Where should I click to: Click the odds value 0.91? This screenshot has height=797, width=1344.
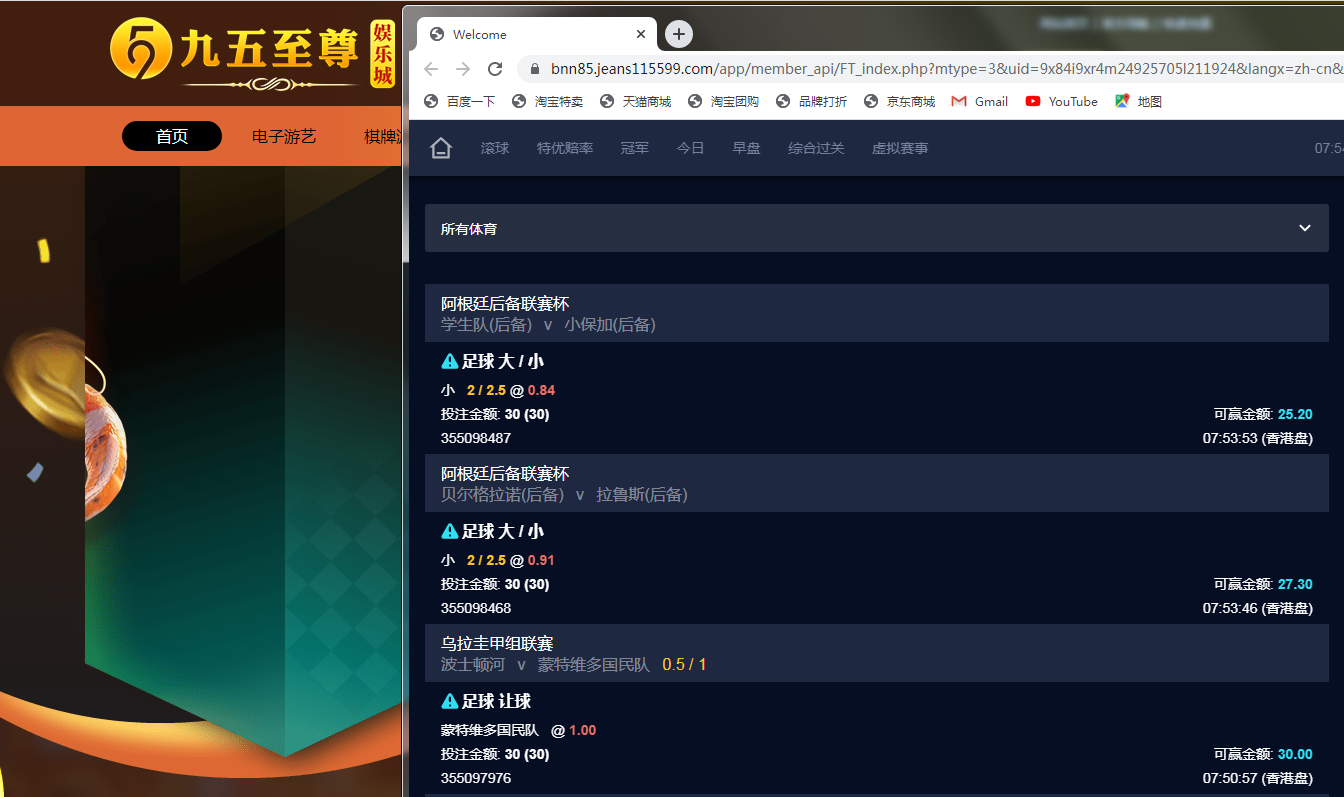coord(541,560)
